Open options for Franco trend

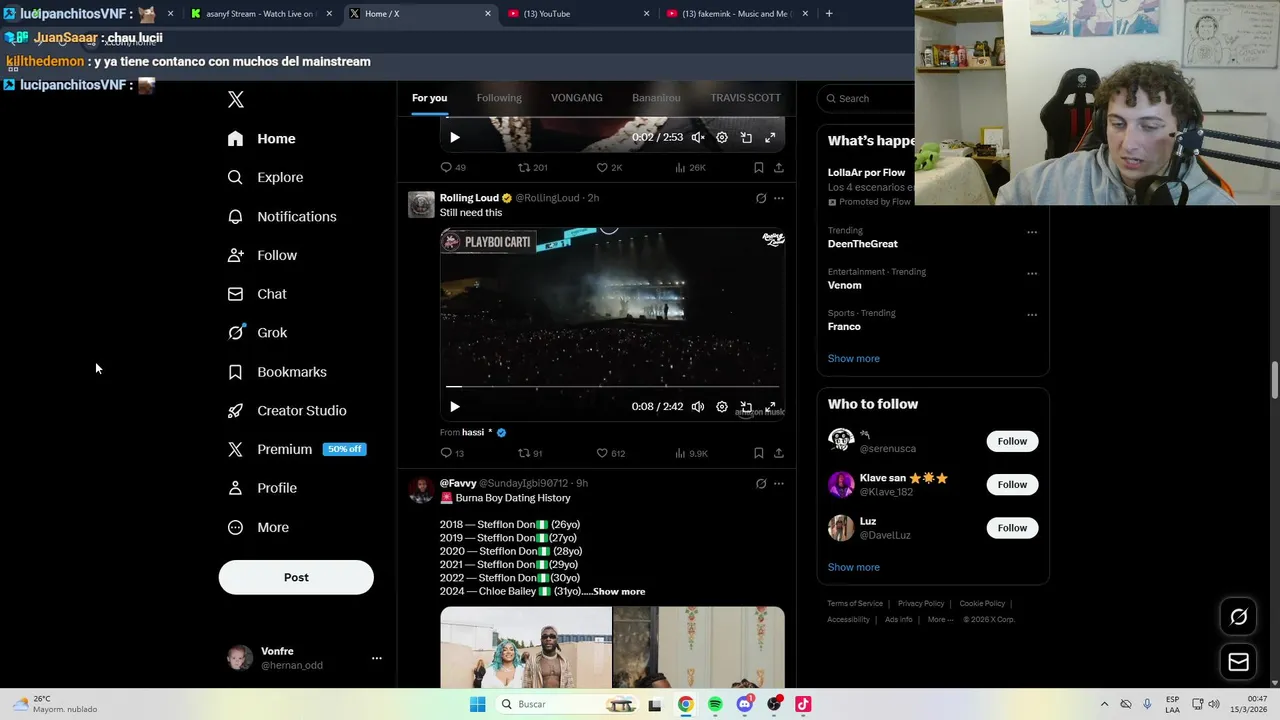click(x=1032, y=315)
